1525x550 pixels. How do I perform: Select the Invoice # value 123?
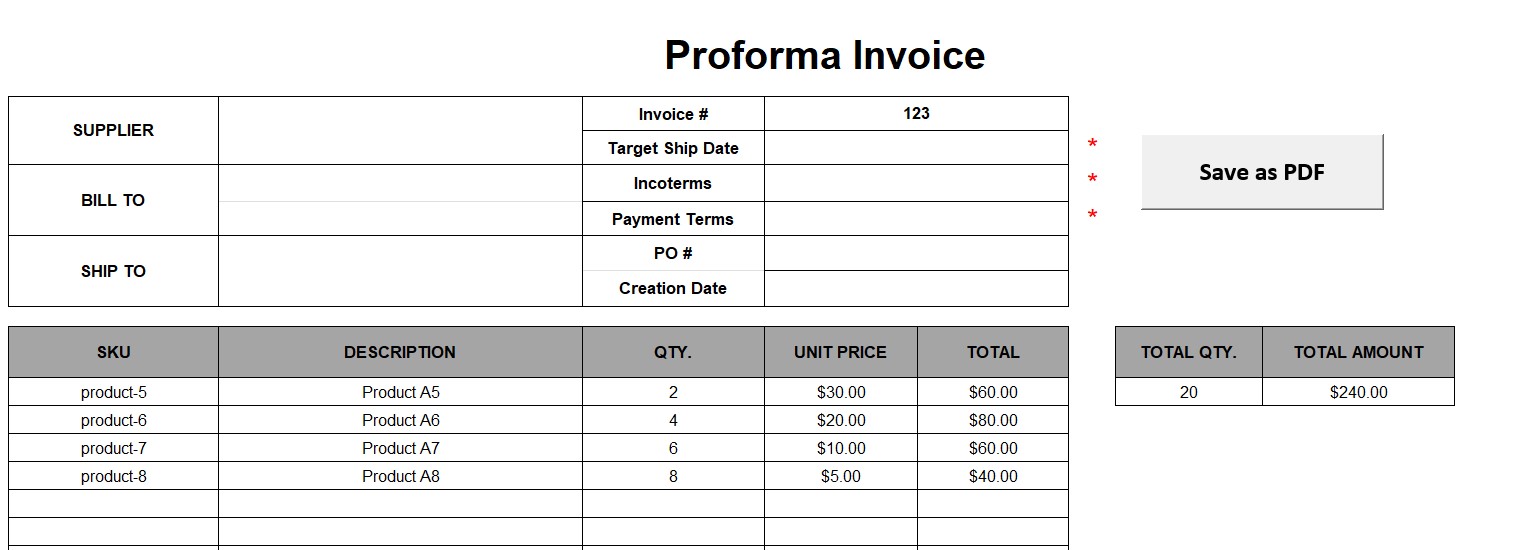pos(916,114)
